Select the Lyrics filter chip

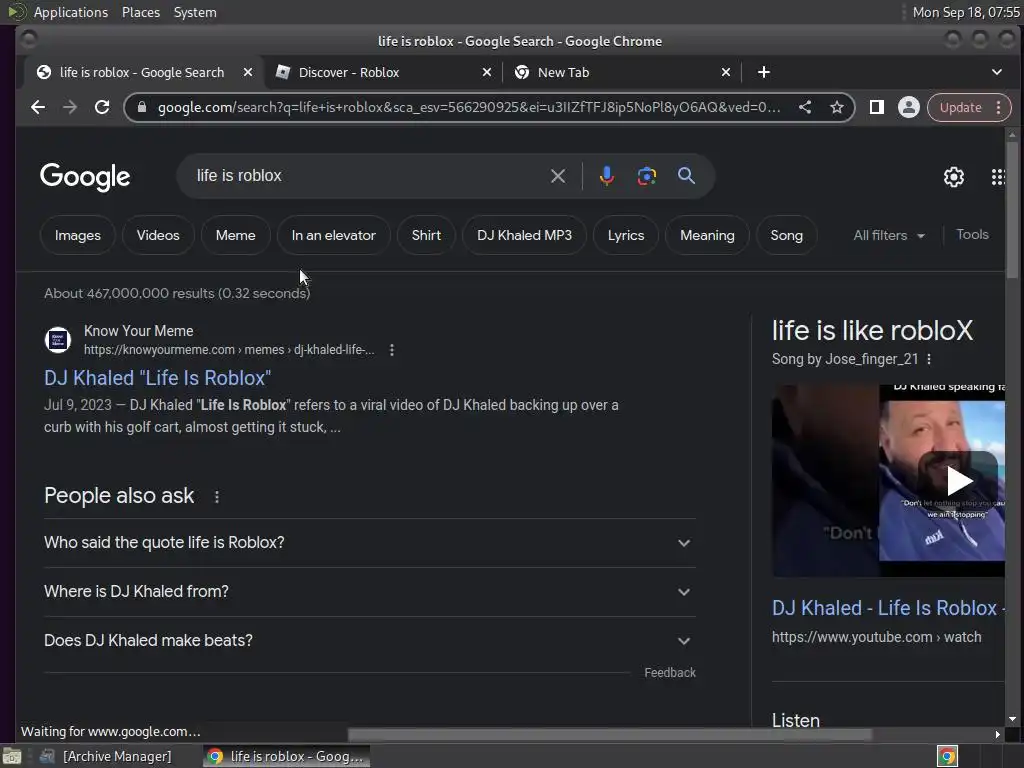(626, 235)
